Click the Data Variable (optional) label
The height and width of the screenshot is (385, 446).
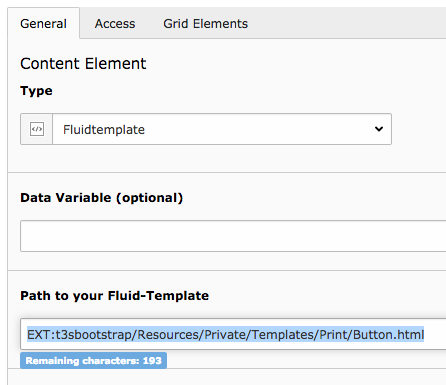[x=102, y=198]
